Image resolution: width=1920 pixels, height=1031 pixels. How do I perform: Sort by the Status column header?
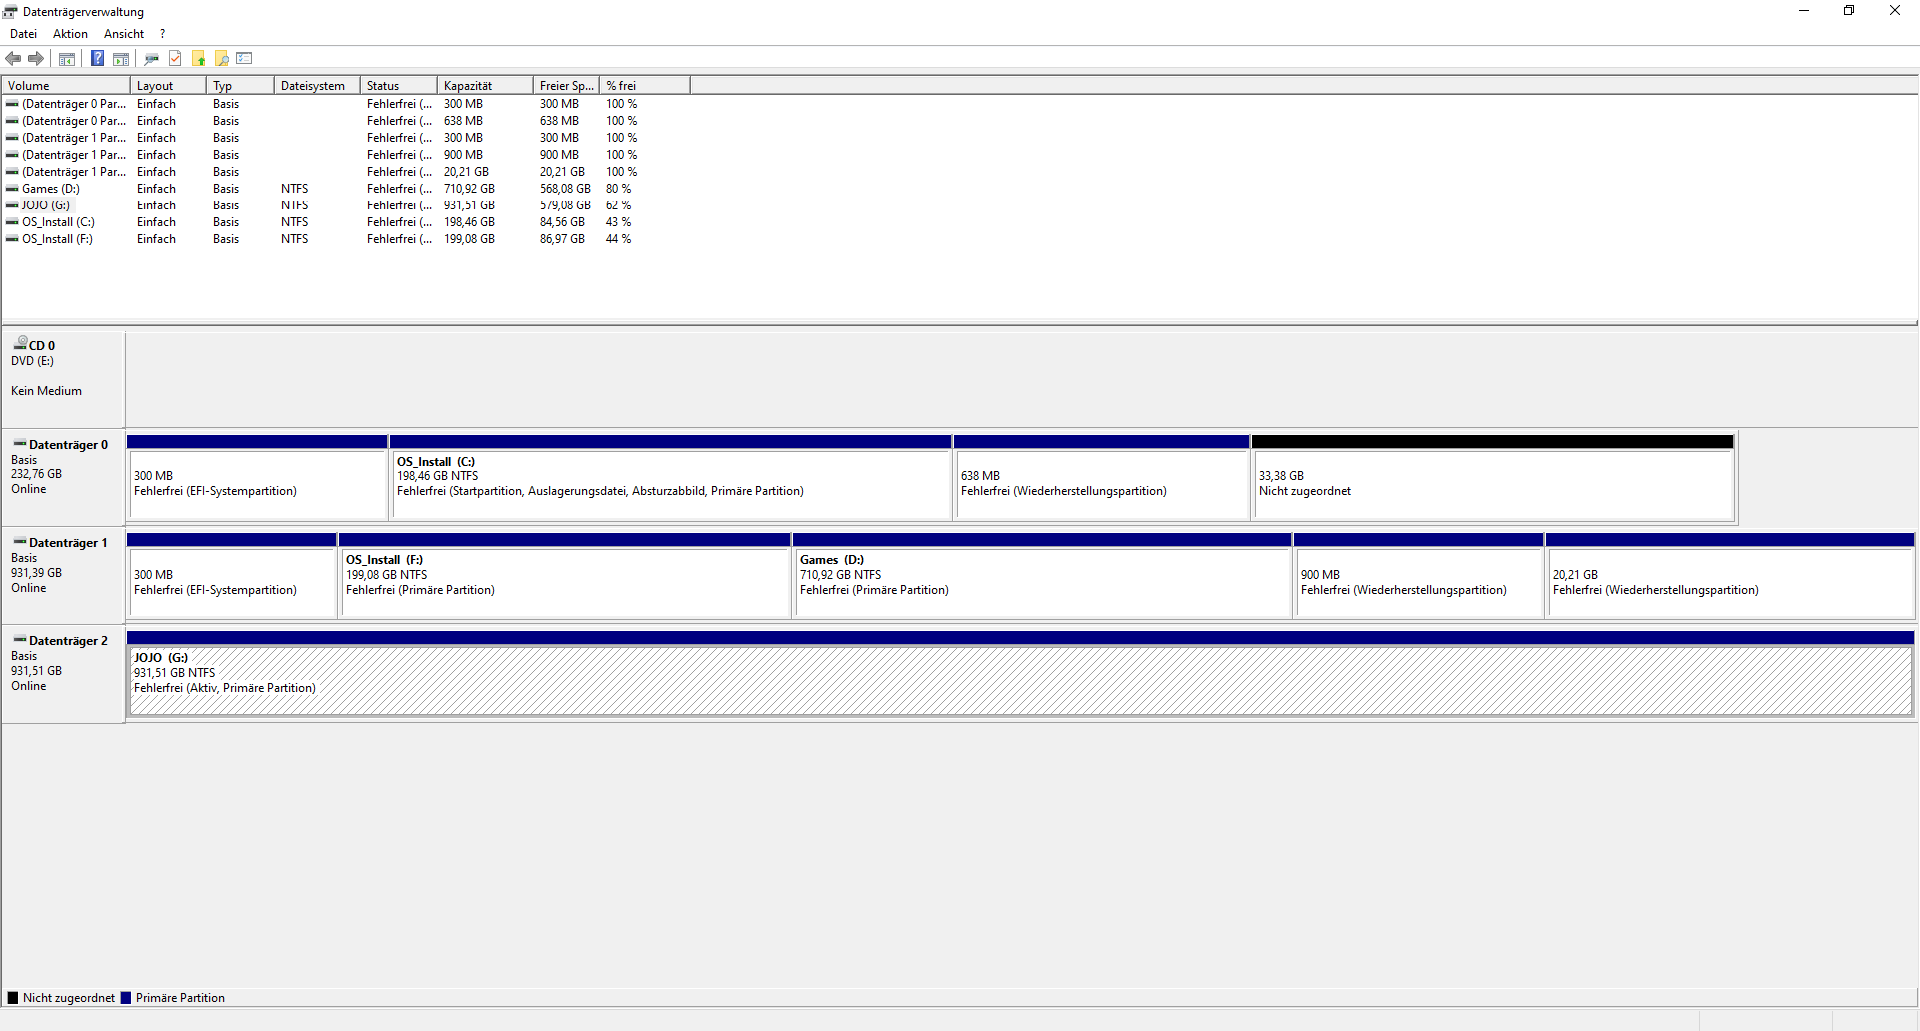click(399, 86)
